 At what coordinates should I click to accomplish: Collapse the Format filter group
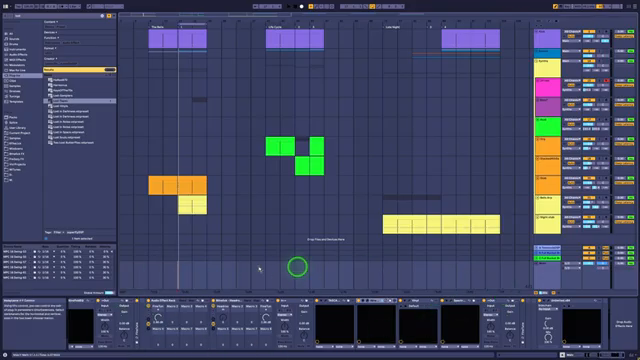click(x=50, y=48)
